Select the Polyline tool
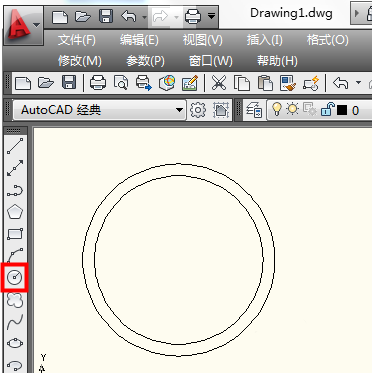This screenshot has width=372, height=373. tap(15, 191)
